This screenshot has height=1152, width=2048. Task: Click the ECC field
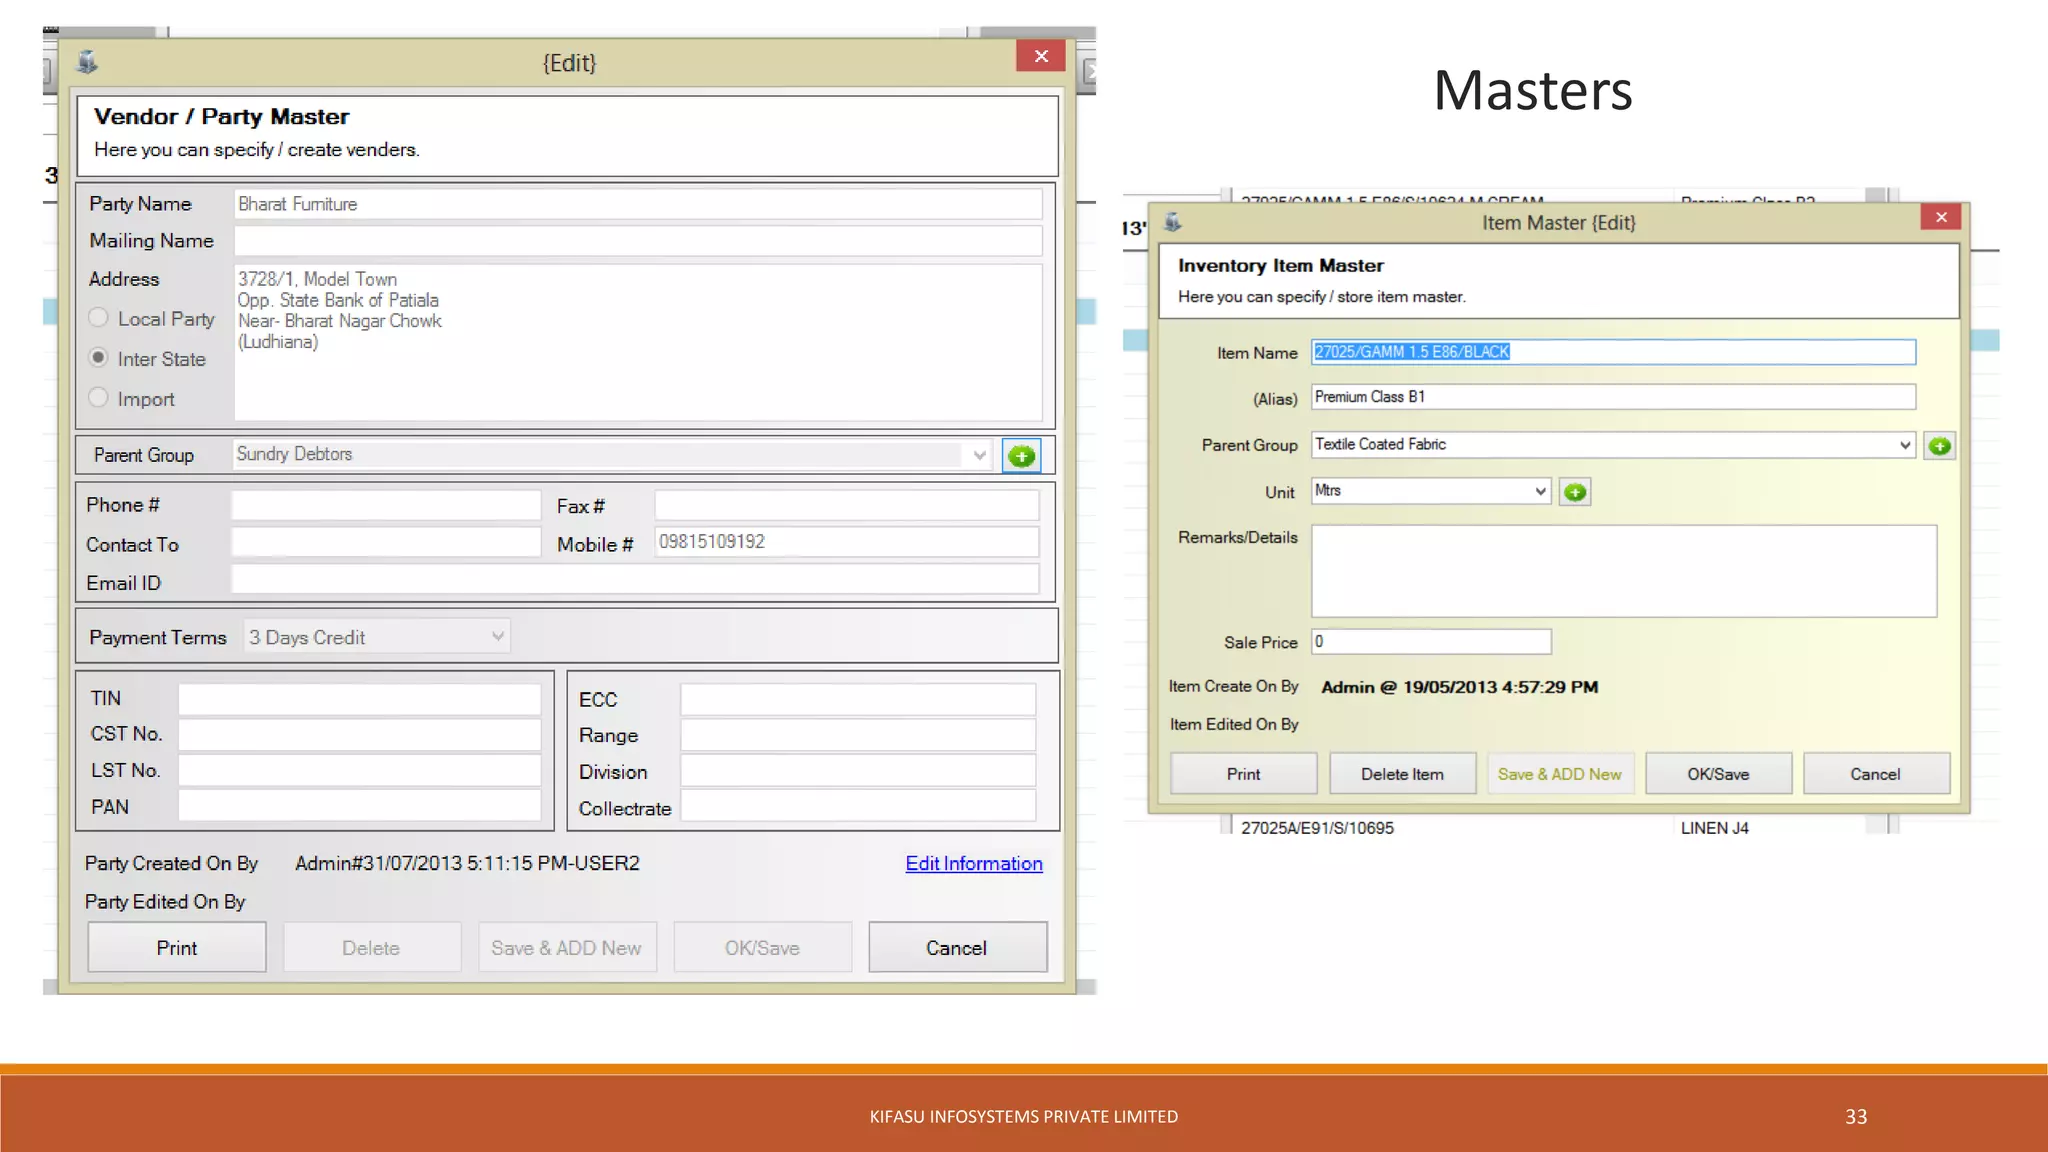(x=858, y=700)
